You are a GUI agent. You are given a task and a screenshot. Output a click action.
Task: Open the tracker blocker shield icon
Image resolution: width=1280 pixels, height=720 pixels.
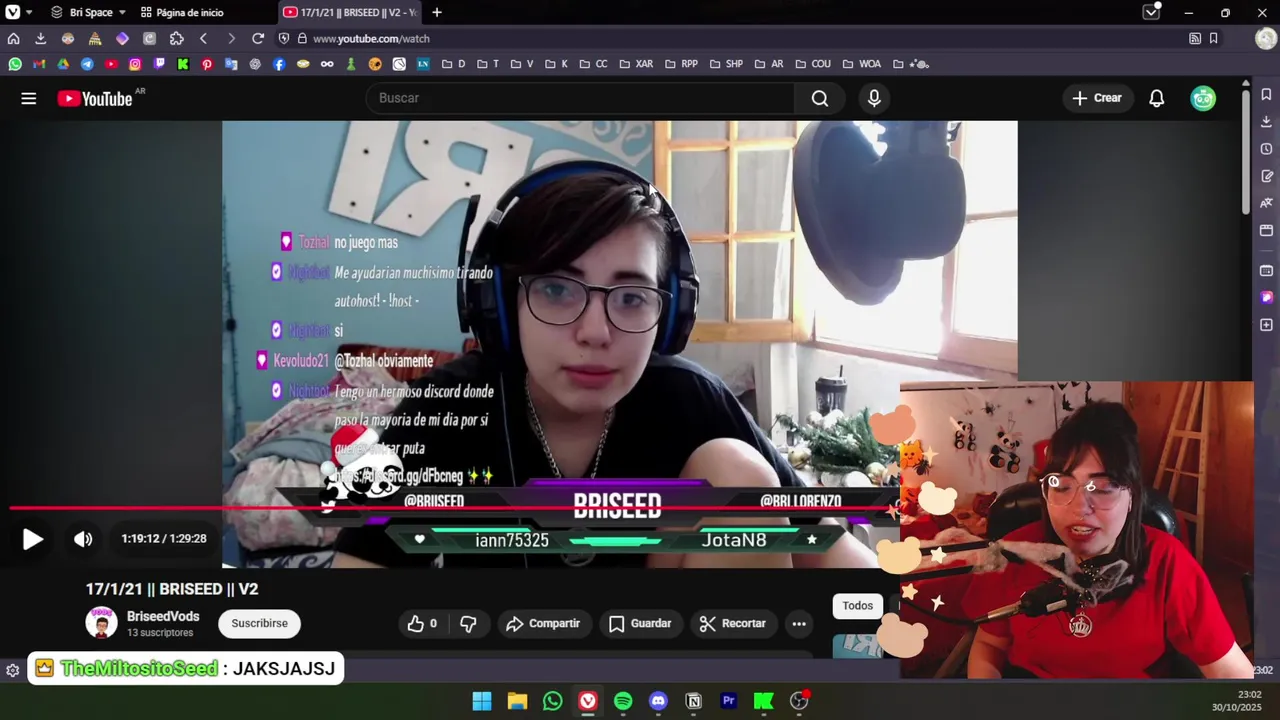click(284, 38)
